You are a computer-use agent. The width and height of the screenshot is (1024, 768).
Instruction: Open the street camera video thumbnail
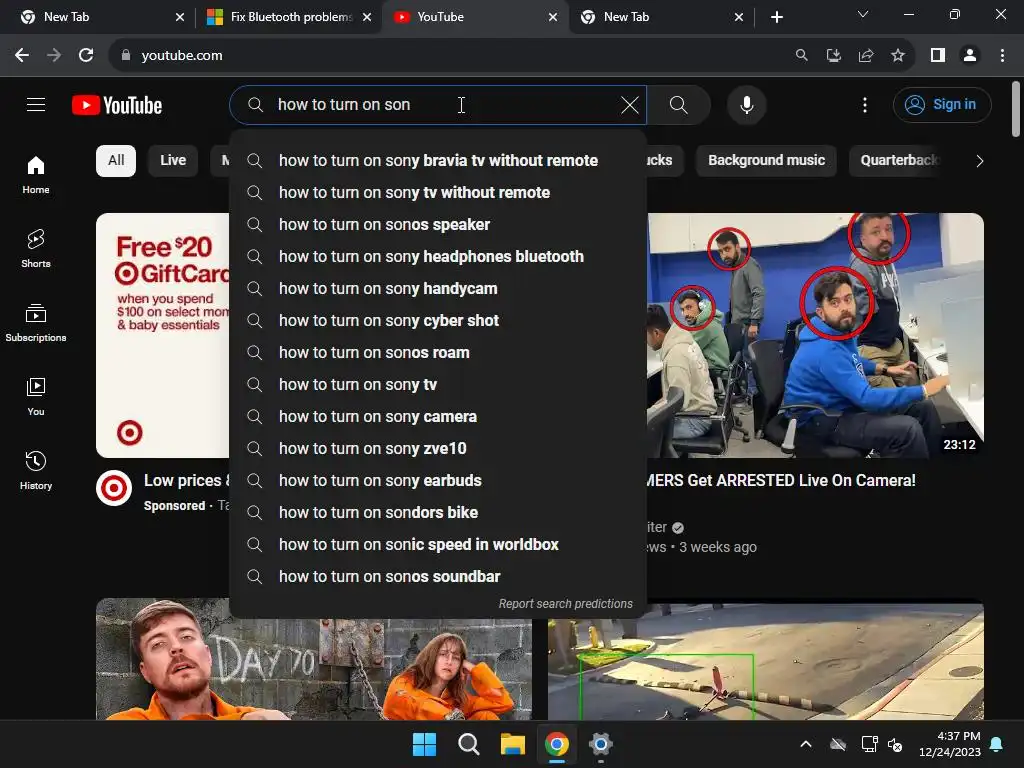click(x=765, y=662)
